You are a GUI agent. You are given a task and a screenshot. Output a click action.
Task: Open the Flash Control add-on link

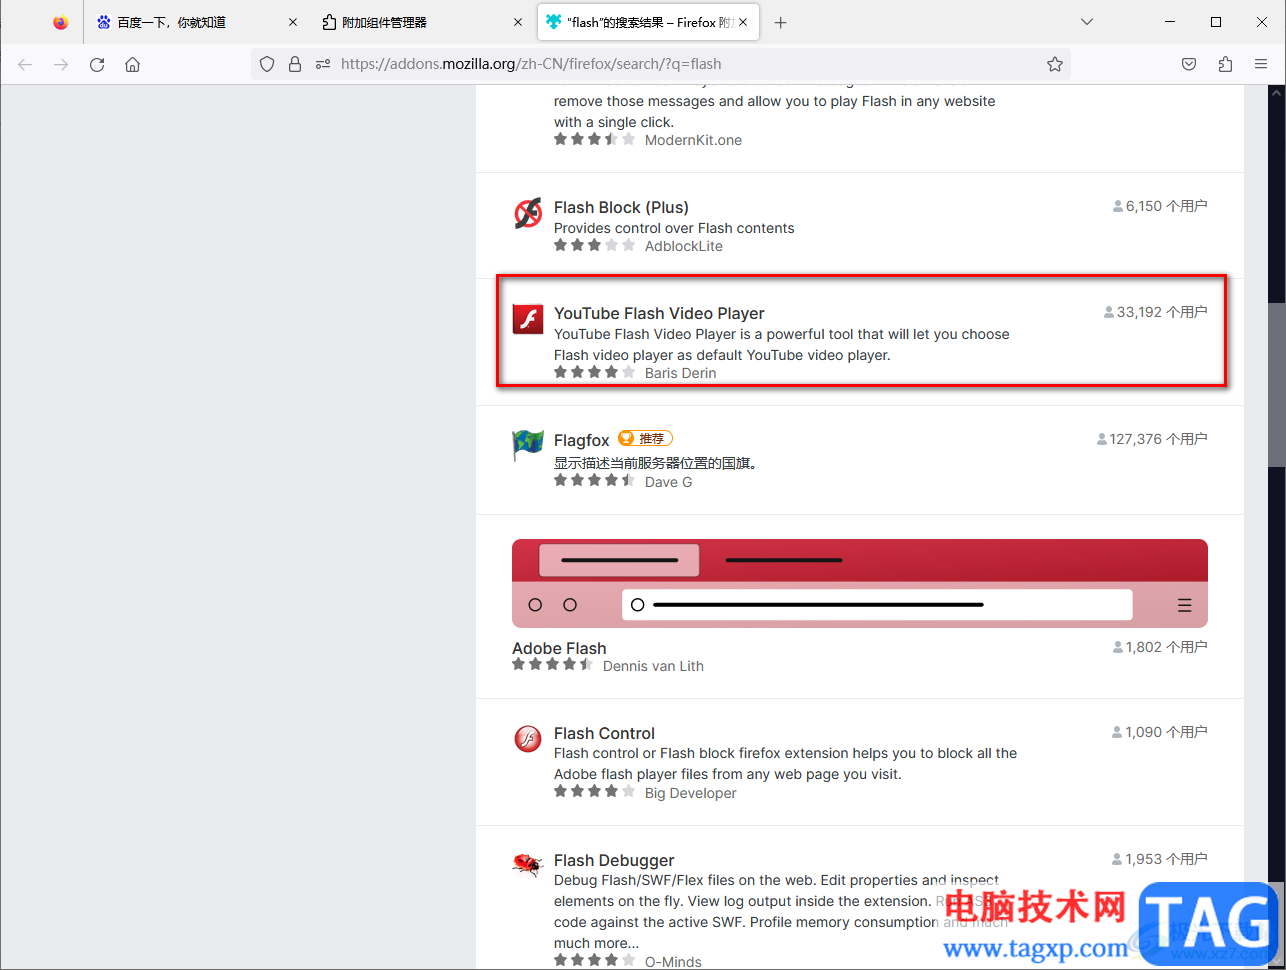tap(604, 733)
